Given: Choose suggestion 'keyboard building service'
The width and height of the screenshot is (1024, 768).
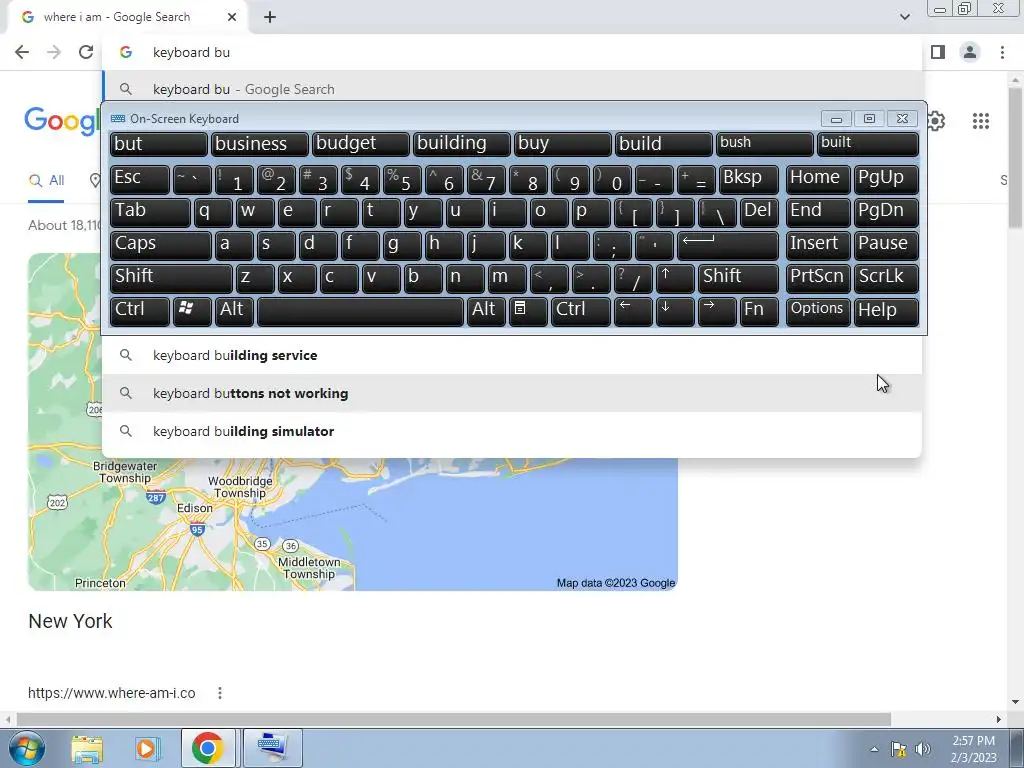Looking at the screenshot, I should [x=512, y=355].
